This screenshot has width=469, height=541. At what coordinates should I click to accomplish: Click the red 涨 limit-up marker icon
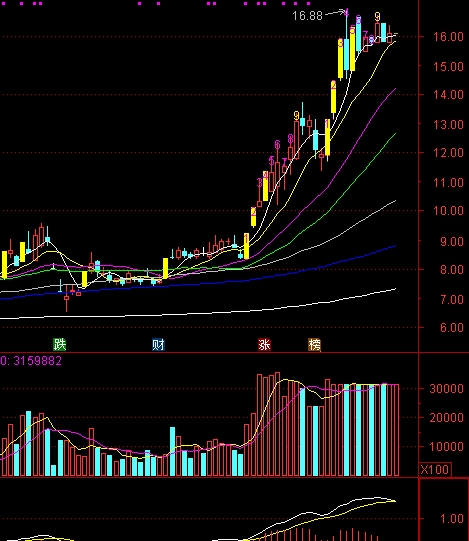pos(264,344)
